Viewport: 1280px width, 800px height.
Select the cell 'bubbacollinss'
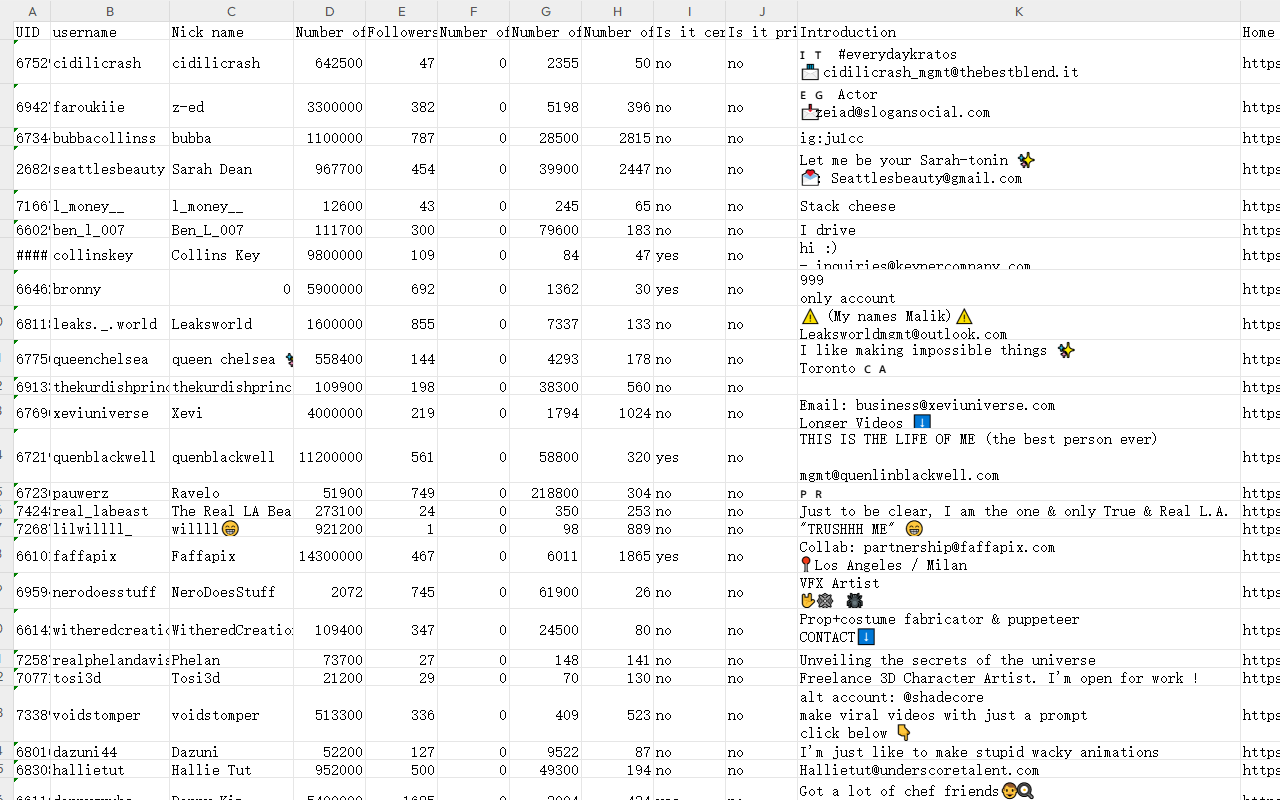tap(110, 138)
